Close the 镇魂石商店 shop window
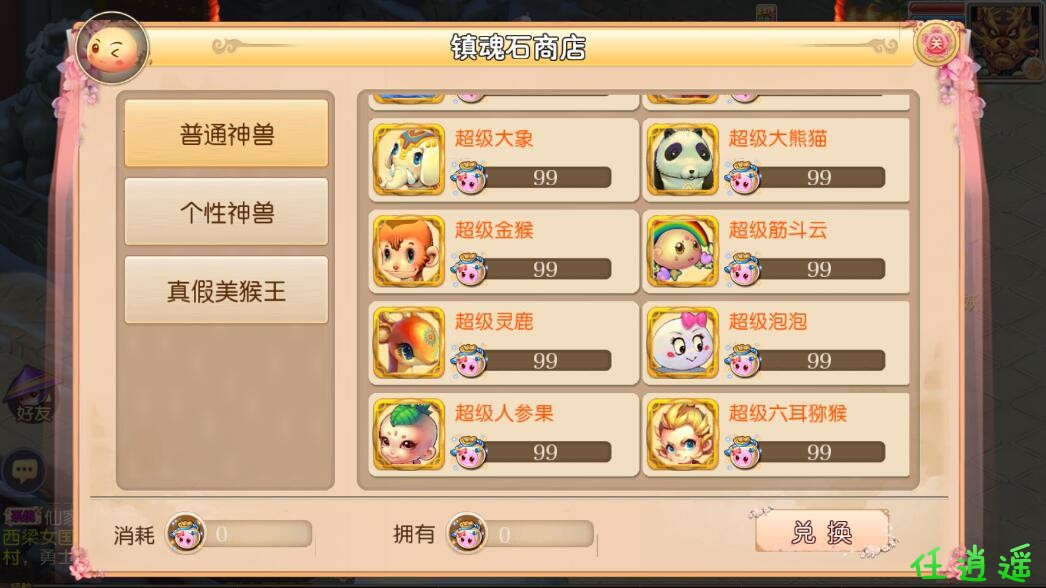This screenshot has height=588, width=1046. click(936, 44)
